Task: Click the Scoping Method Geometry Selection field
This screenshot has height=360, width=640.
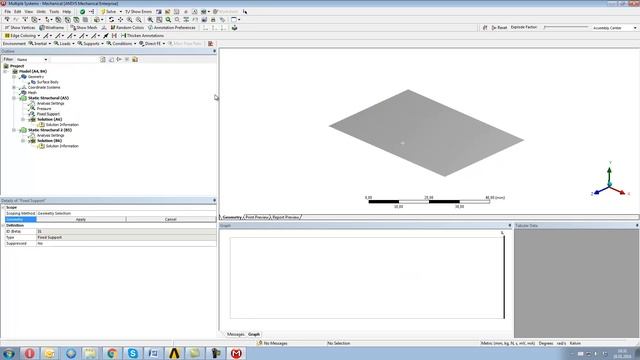Action: pyautogui.click(x=126, y=213)
